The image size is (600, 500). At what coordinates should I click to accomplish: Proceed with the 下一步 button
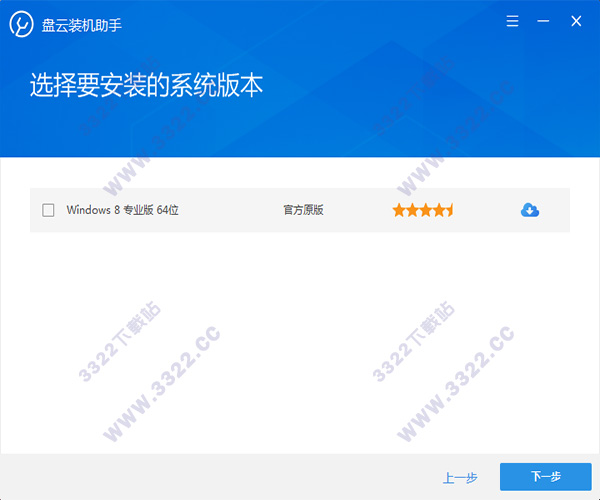(546, 477)
